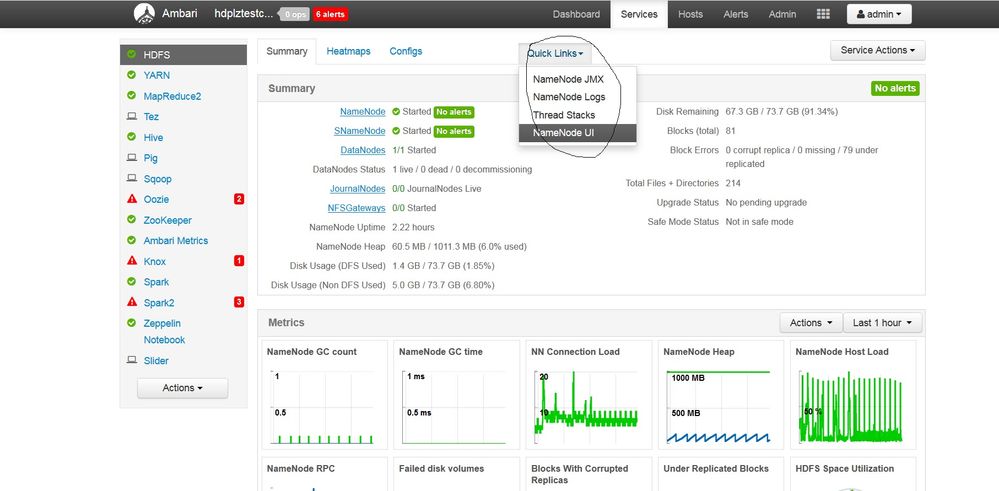Open the grid views icon in navbar
Screen dimensions: 999x491
(823, 14)
